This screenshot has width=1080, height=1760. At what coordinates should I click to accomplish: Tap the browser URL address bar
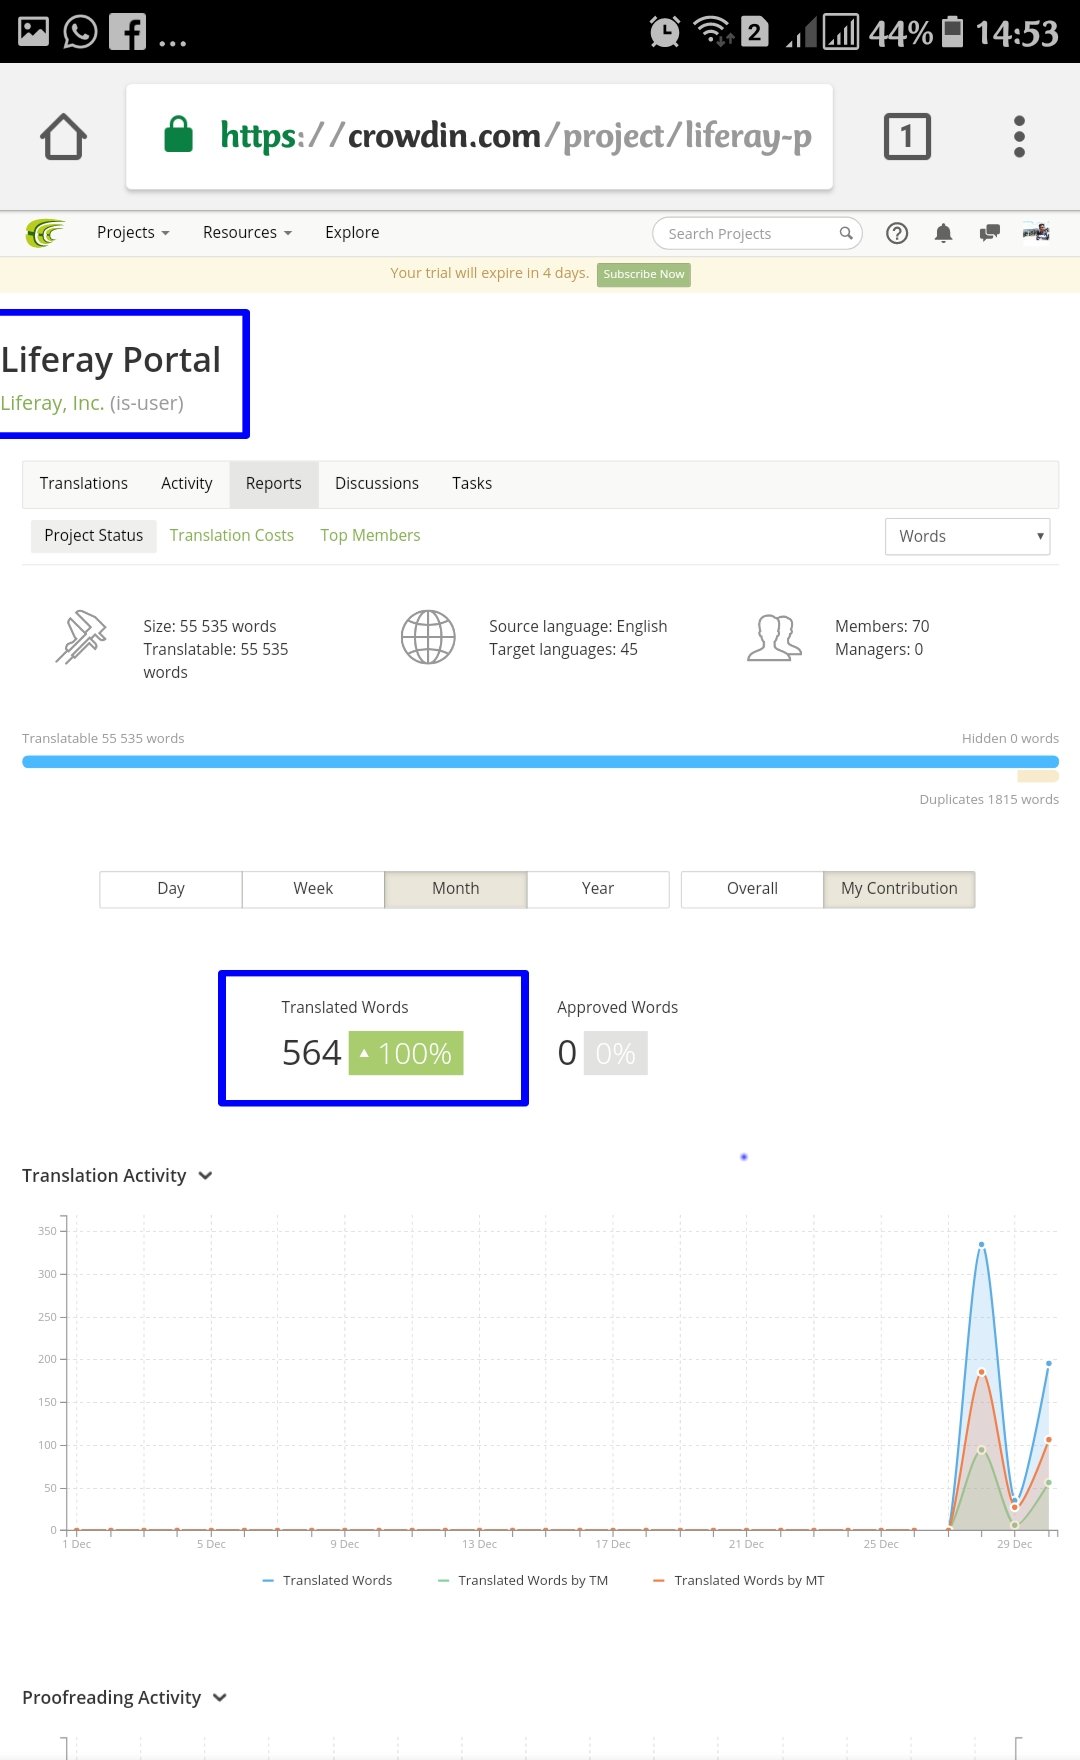point(479,136)
